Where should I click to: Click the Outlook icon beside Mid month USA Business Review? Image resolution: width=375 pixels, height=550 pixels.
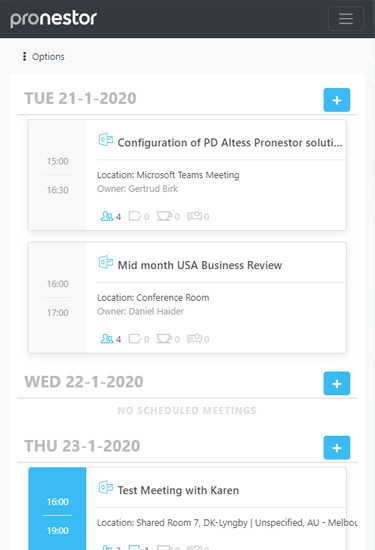(106, 262)
